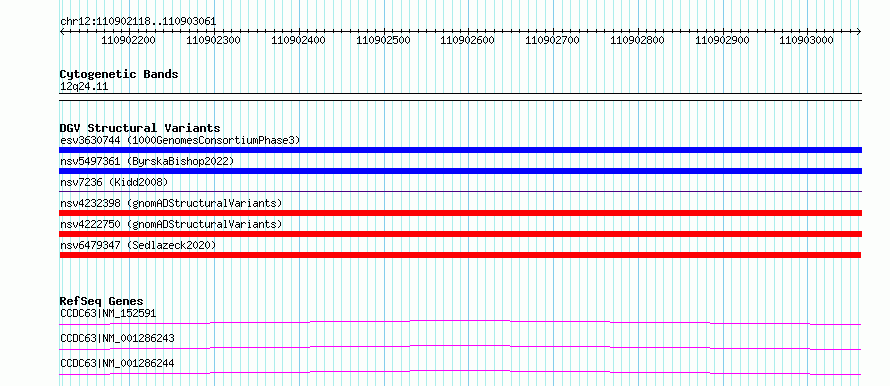Open nsv4222750 (gnomADStructuralVariants) label
The height and width of the screenshot is (386, 890).
171,224
